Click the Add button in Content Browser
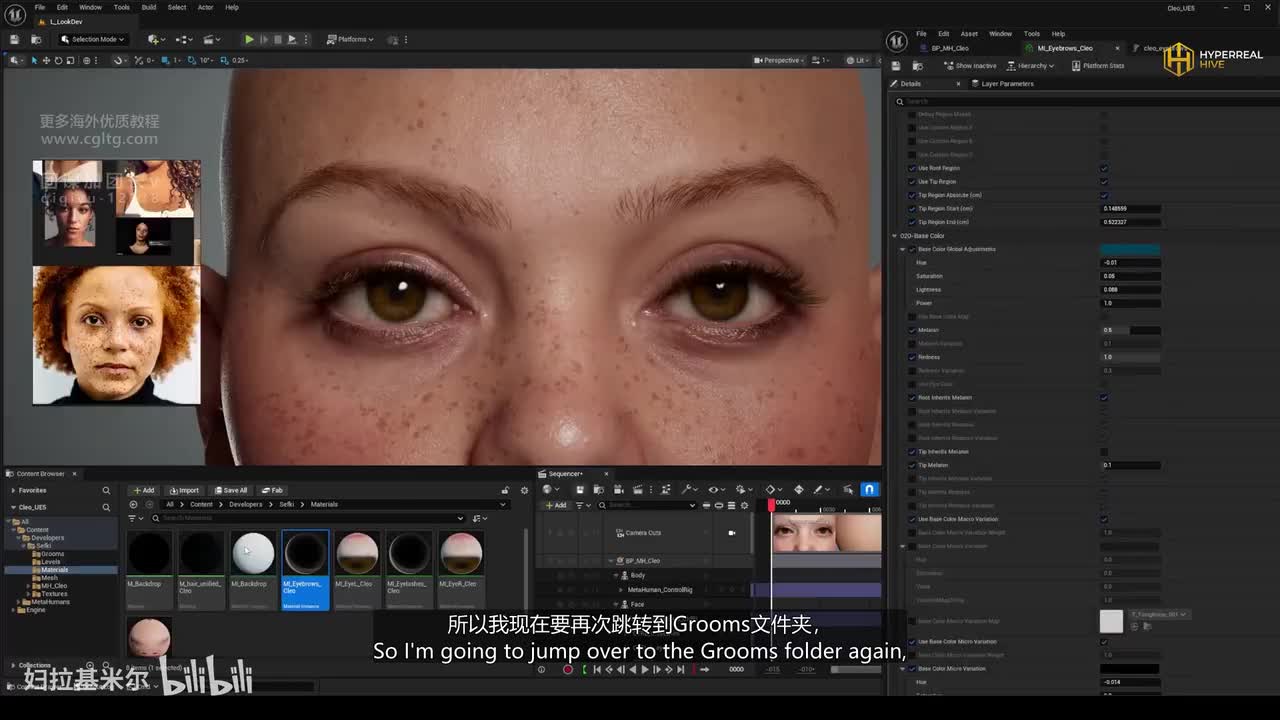Viewport: 1280px width, 720px height. [144, 490]
